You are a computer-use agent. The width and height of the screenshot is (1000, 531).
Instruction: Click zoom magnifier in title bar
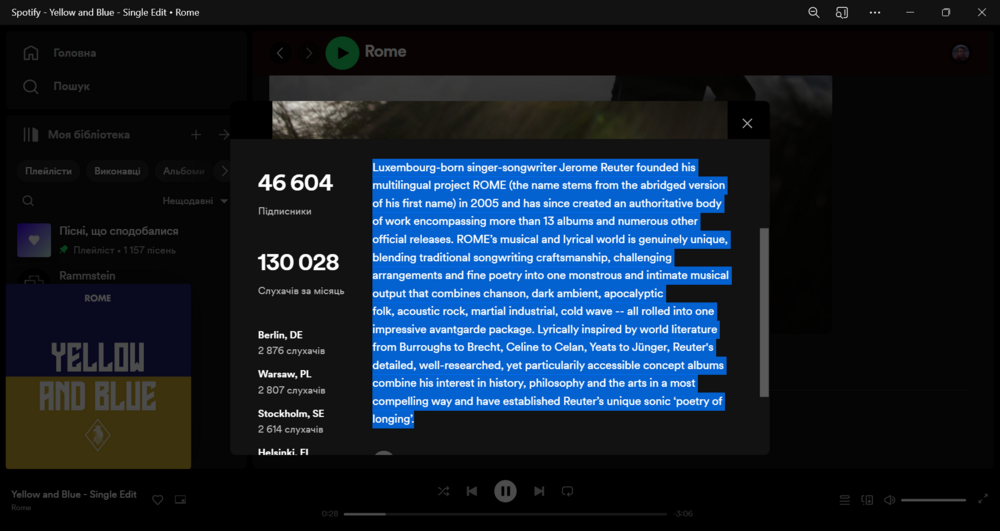[x=814, y=12]
